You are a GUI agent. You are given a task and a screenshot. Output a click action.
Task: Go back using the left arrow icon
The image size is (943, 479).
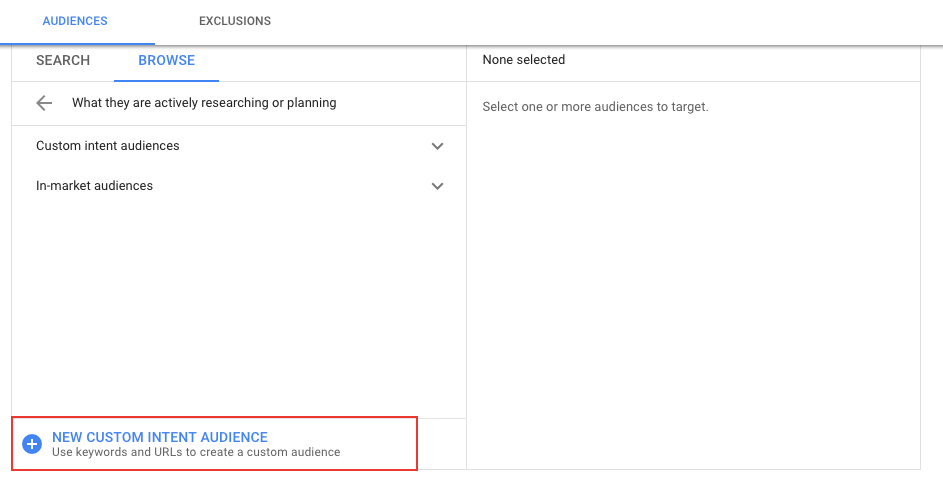click(43, 103)
